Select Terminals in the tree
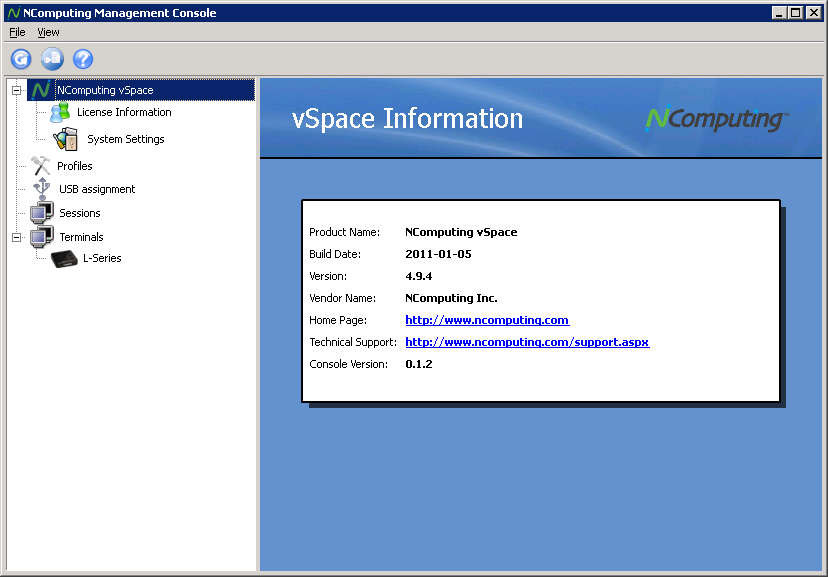 click(81, 237)
